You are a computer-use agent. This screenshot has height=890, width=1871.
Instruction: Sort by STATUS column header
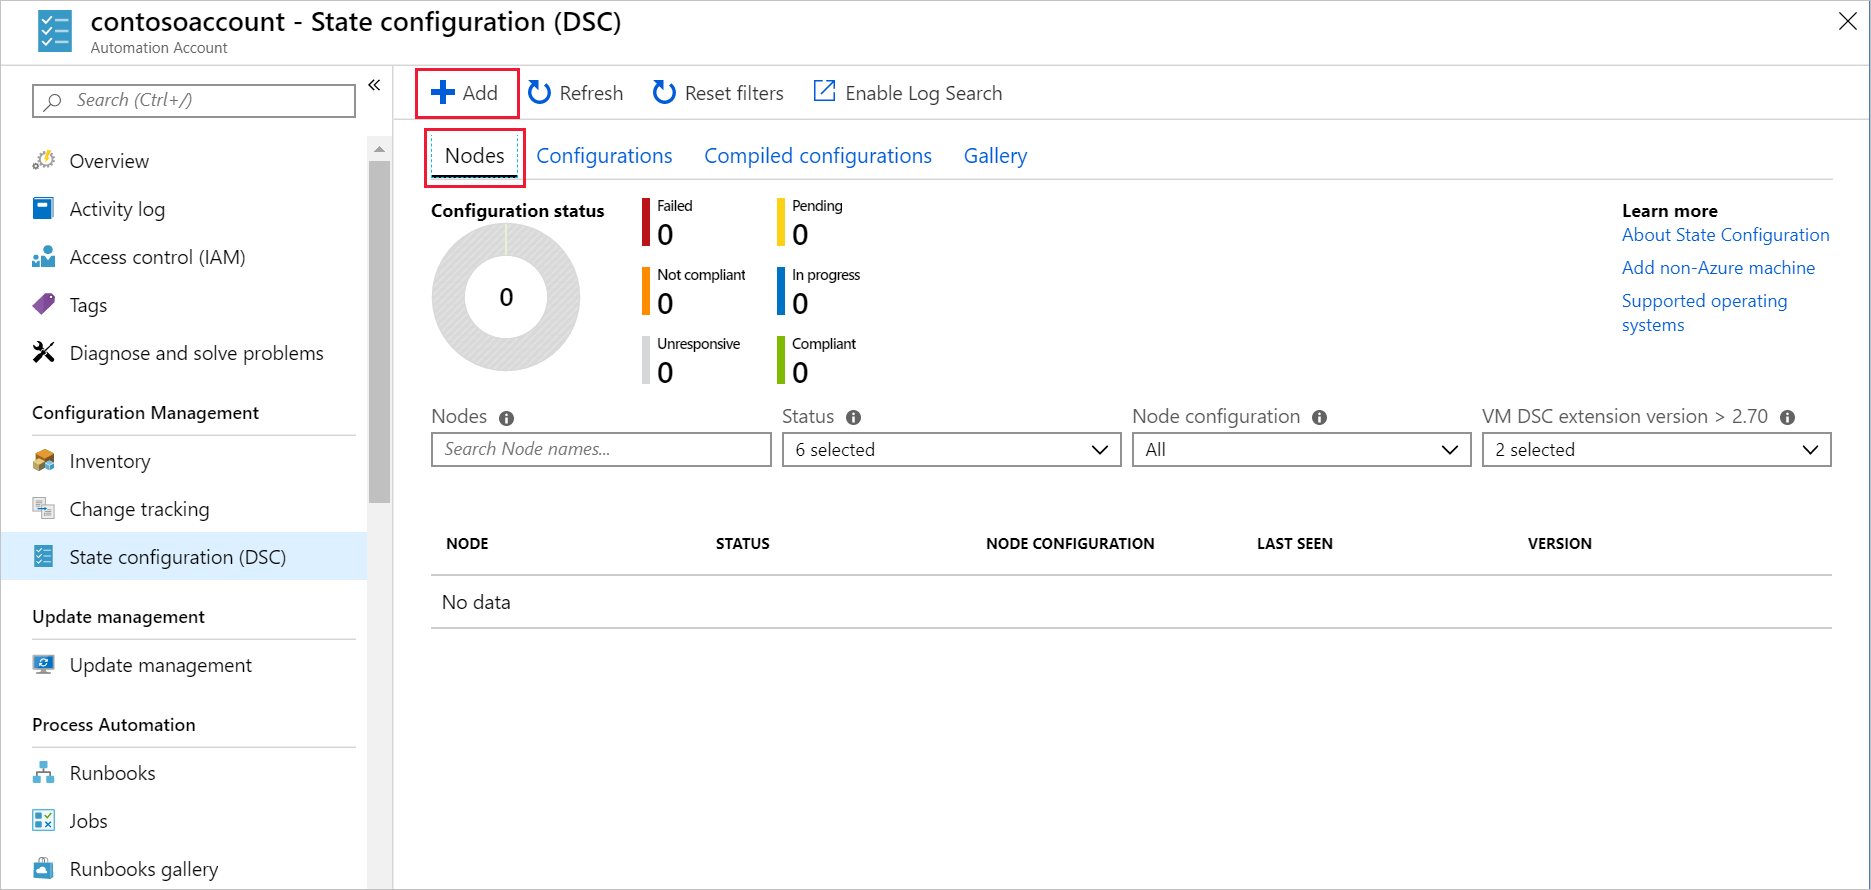[743, 543]
